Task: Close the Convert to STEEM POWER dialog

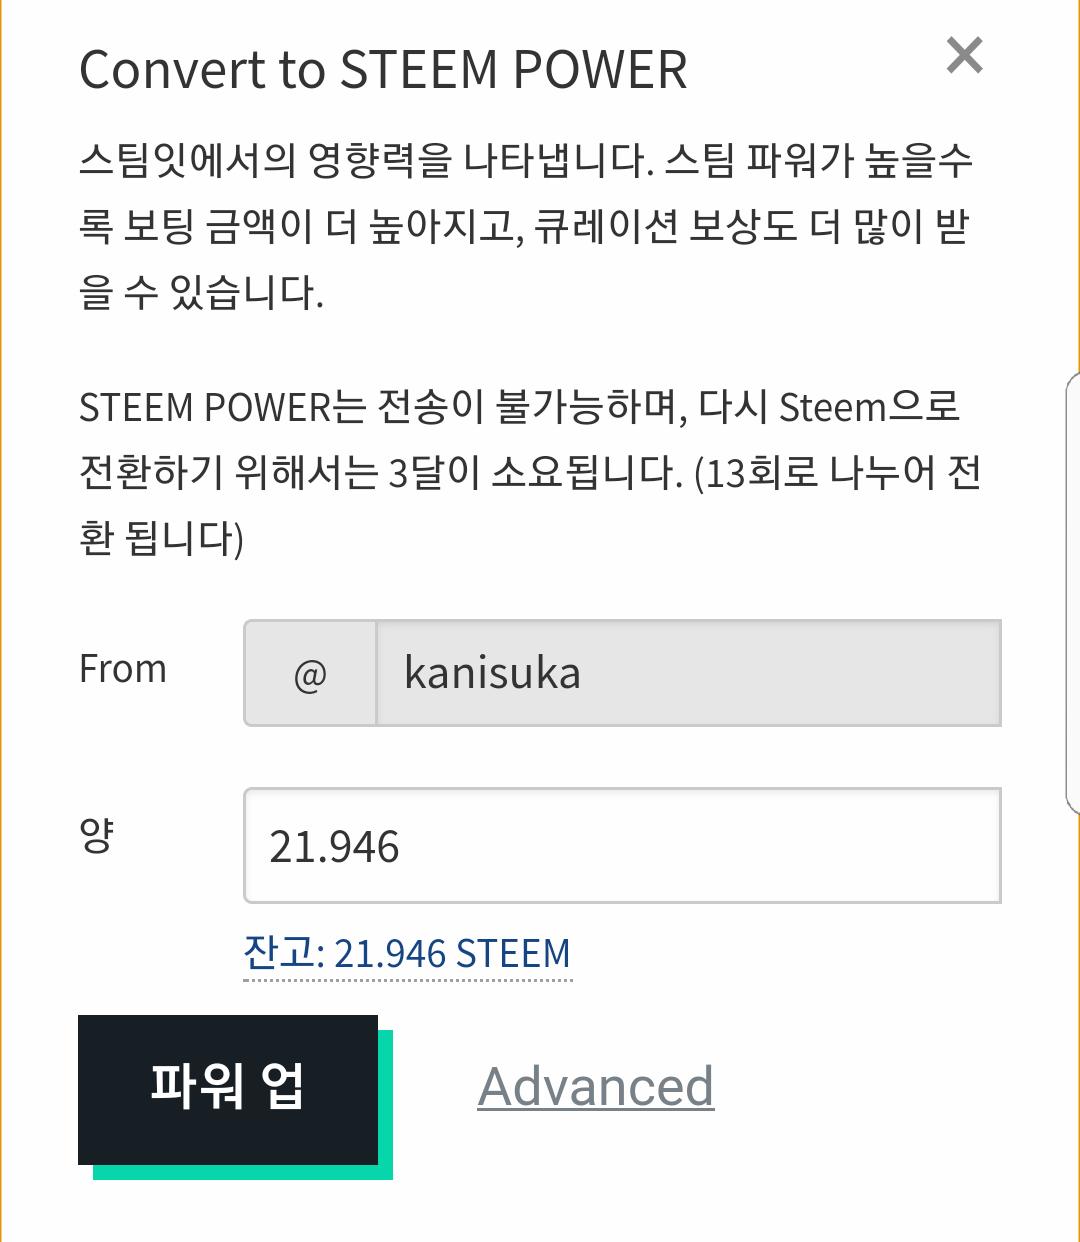Action: coord(964,56)
